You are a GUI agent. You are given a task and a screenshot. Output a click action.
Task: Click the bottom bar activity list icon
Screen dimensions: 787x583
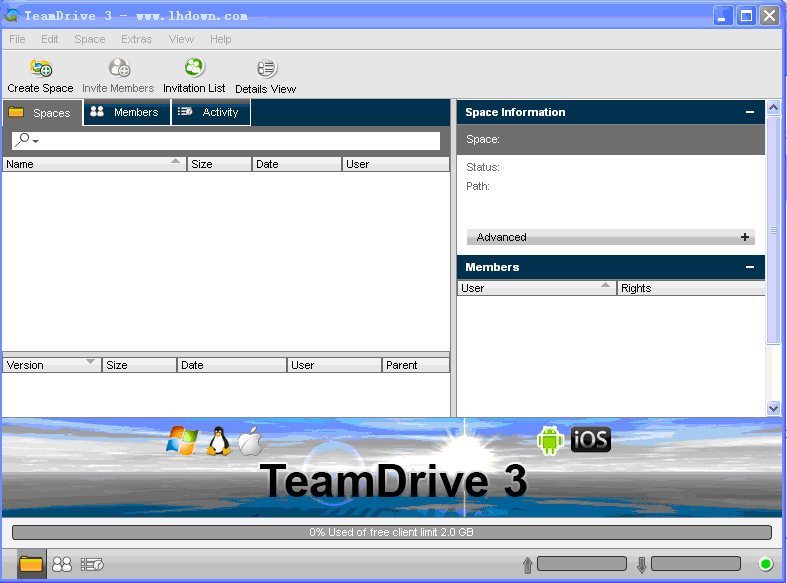[92, 564]
